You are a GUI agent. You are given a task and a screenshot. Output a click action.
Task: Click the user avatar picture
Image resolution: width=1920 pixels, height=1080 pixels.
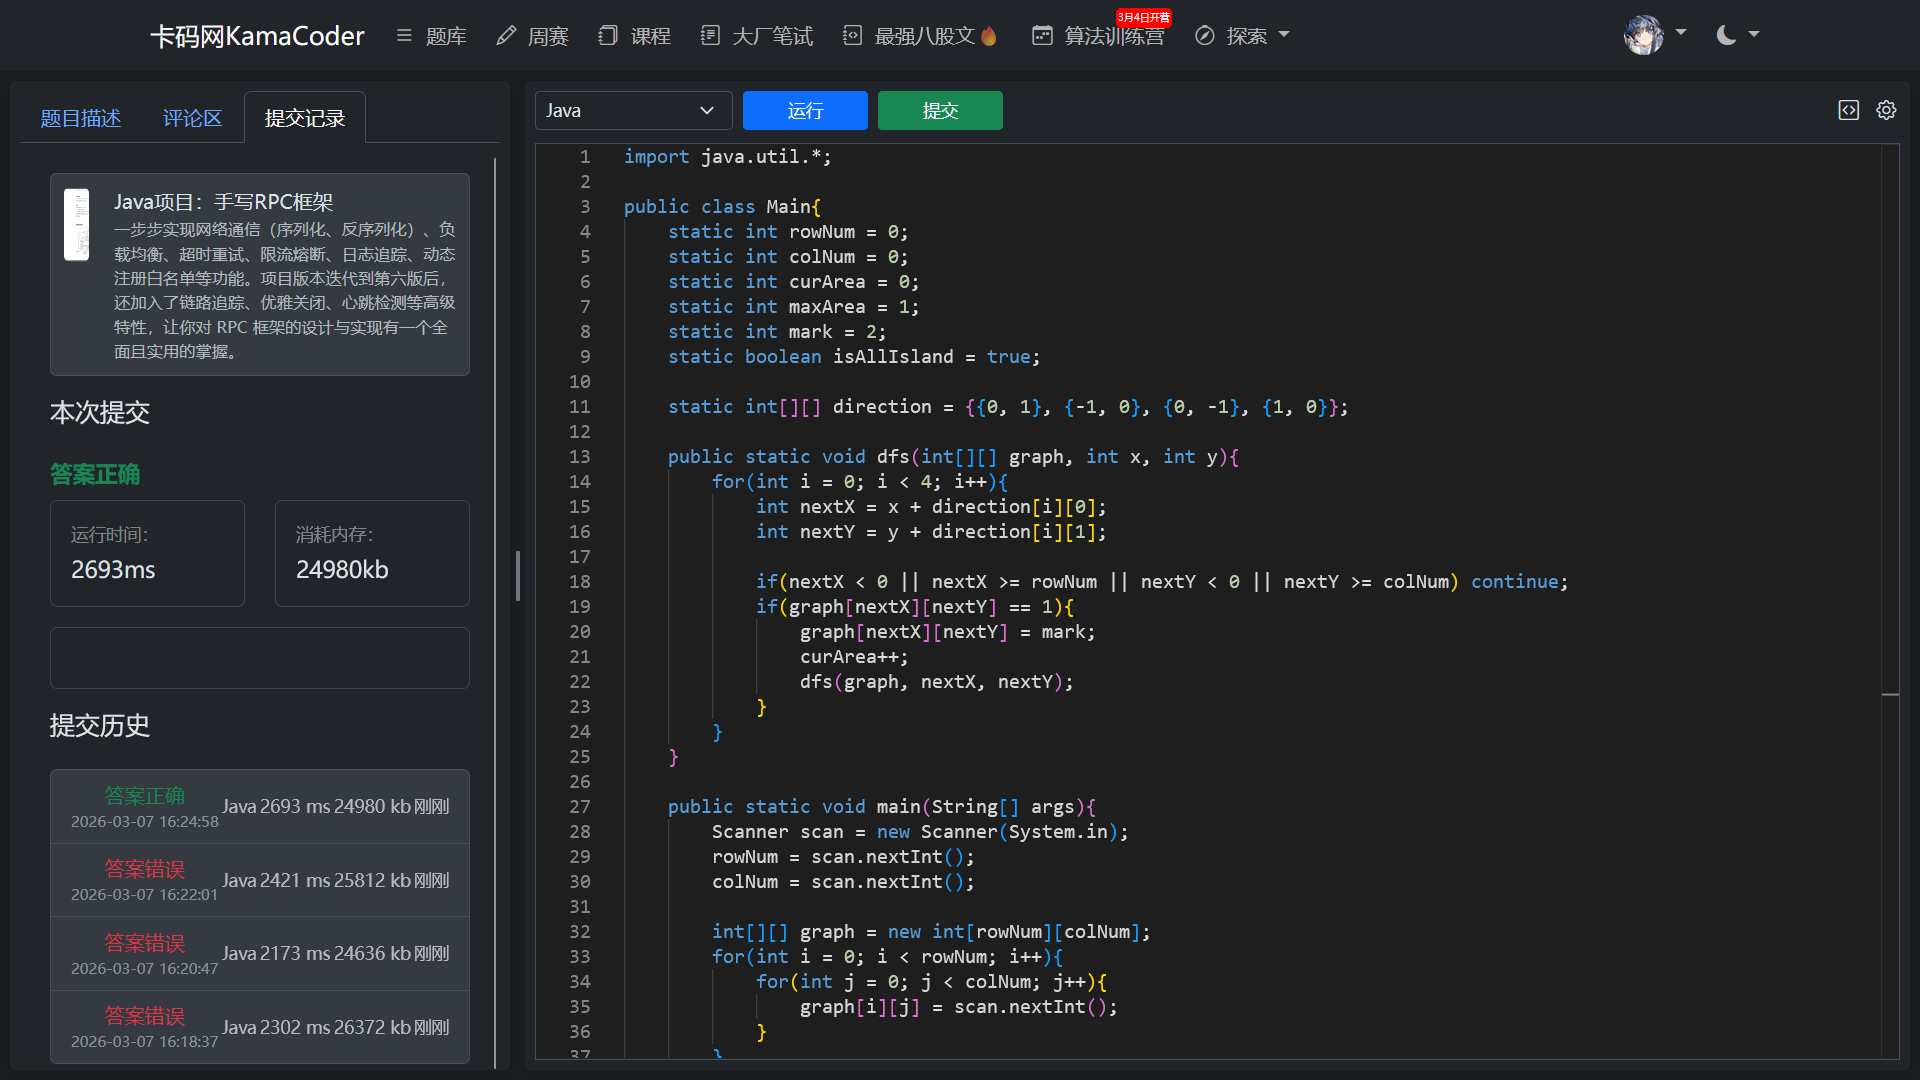pyautogui.click(x=1643, y=35)
